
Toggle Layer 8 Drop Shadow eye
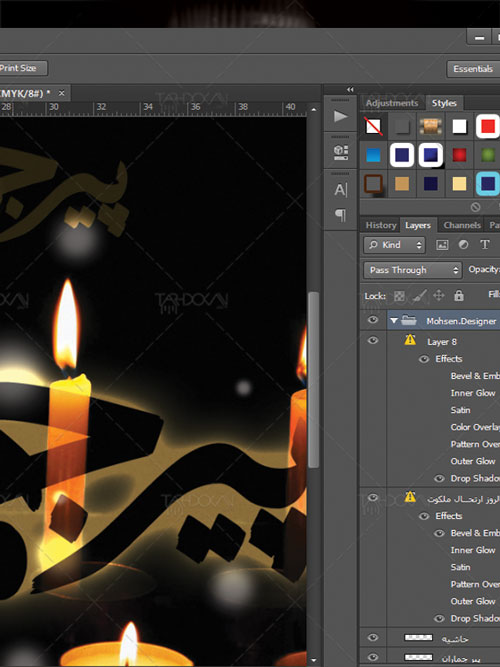(439, 479)
